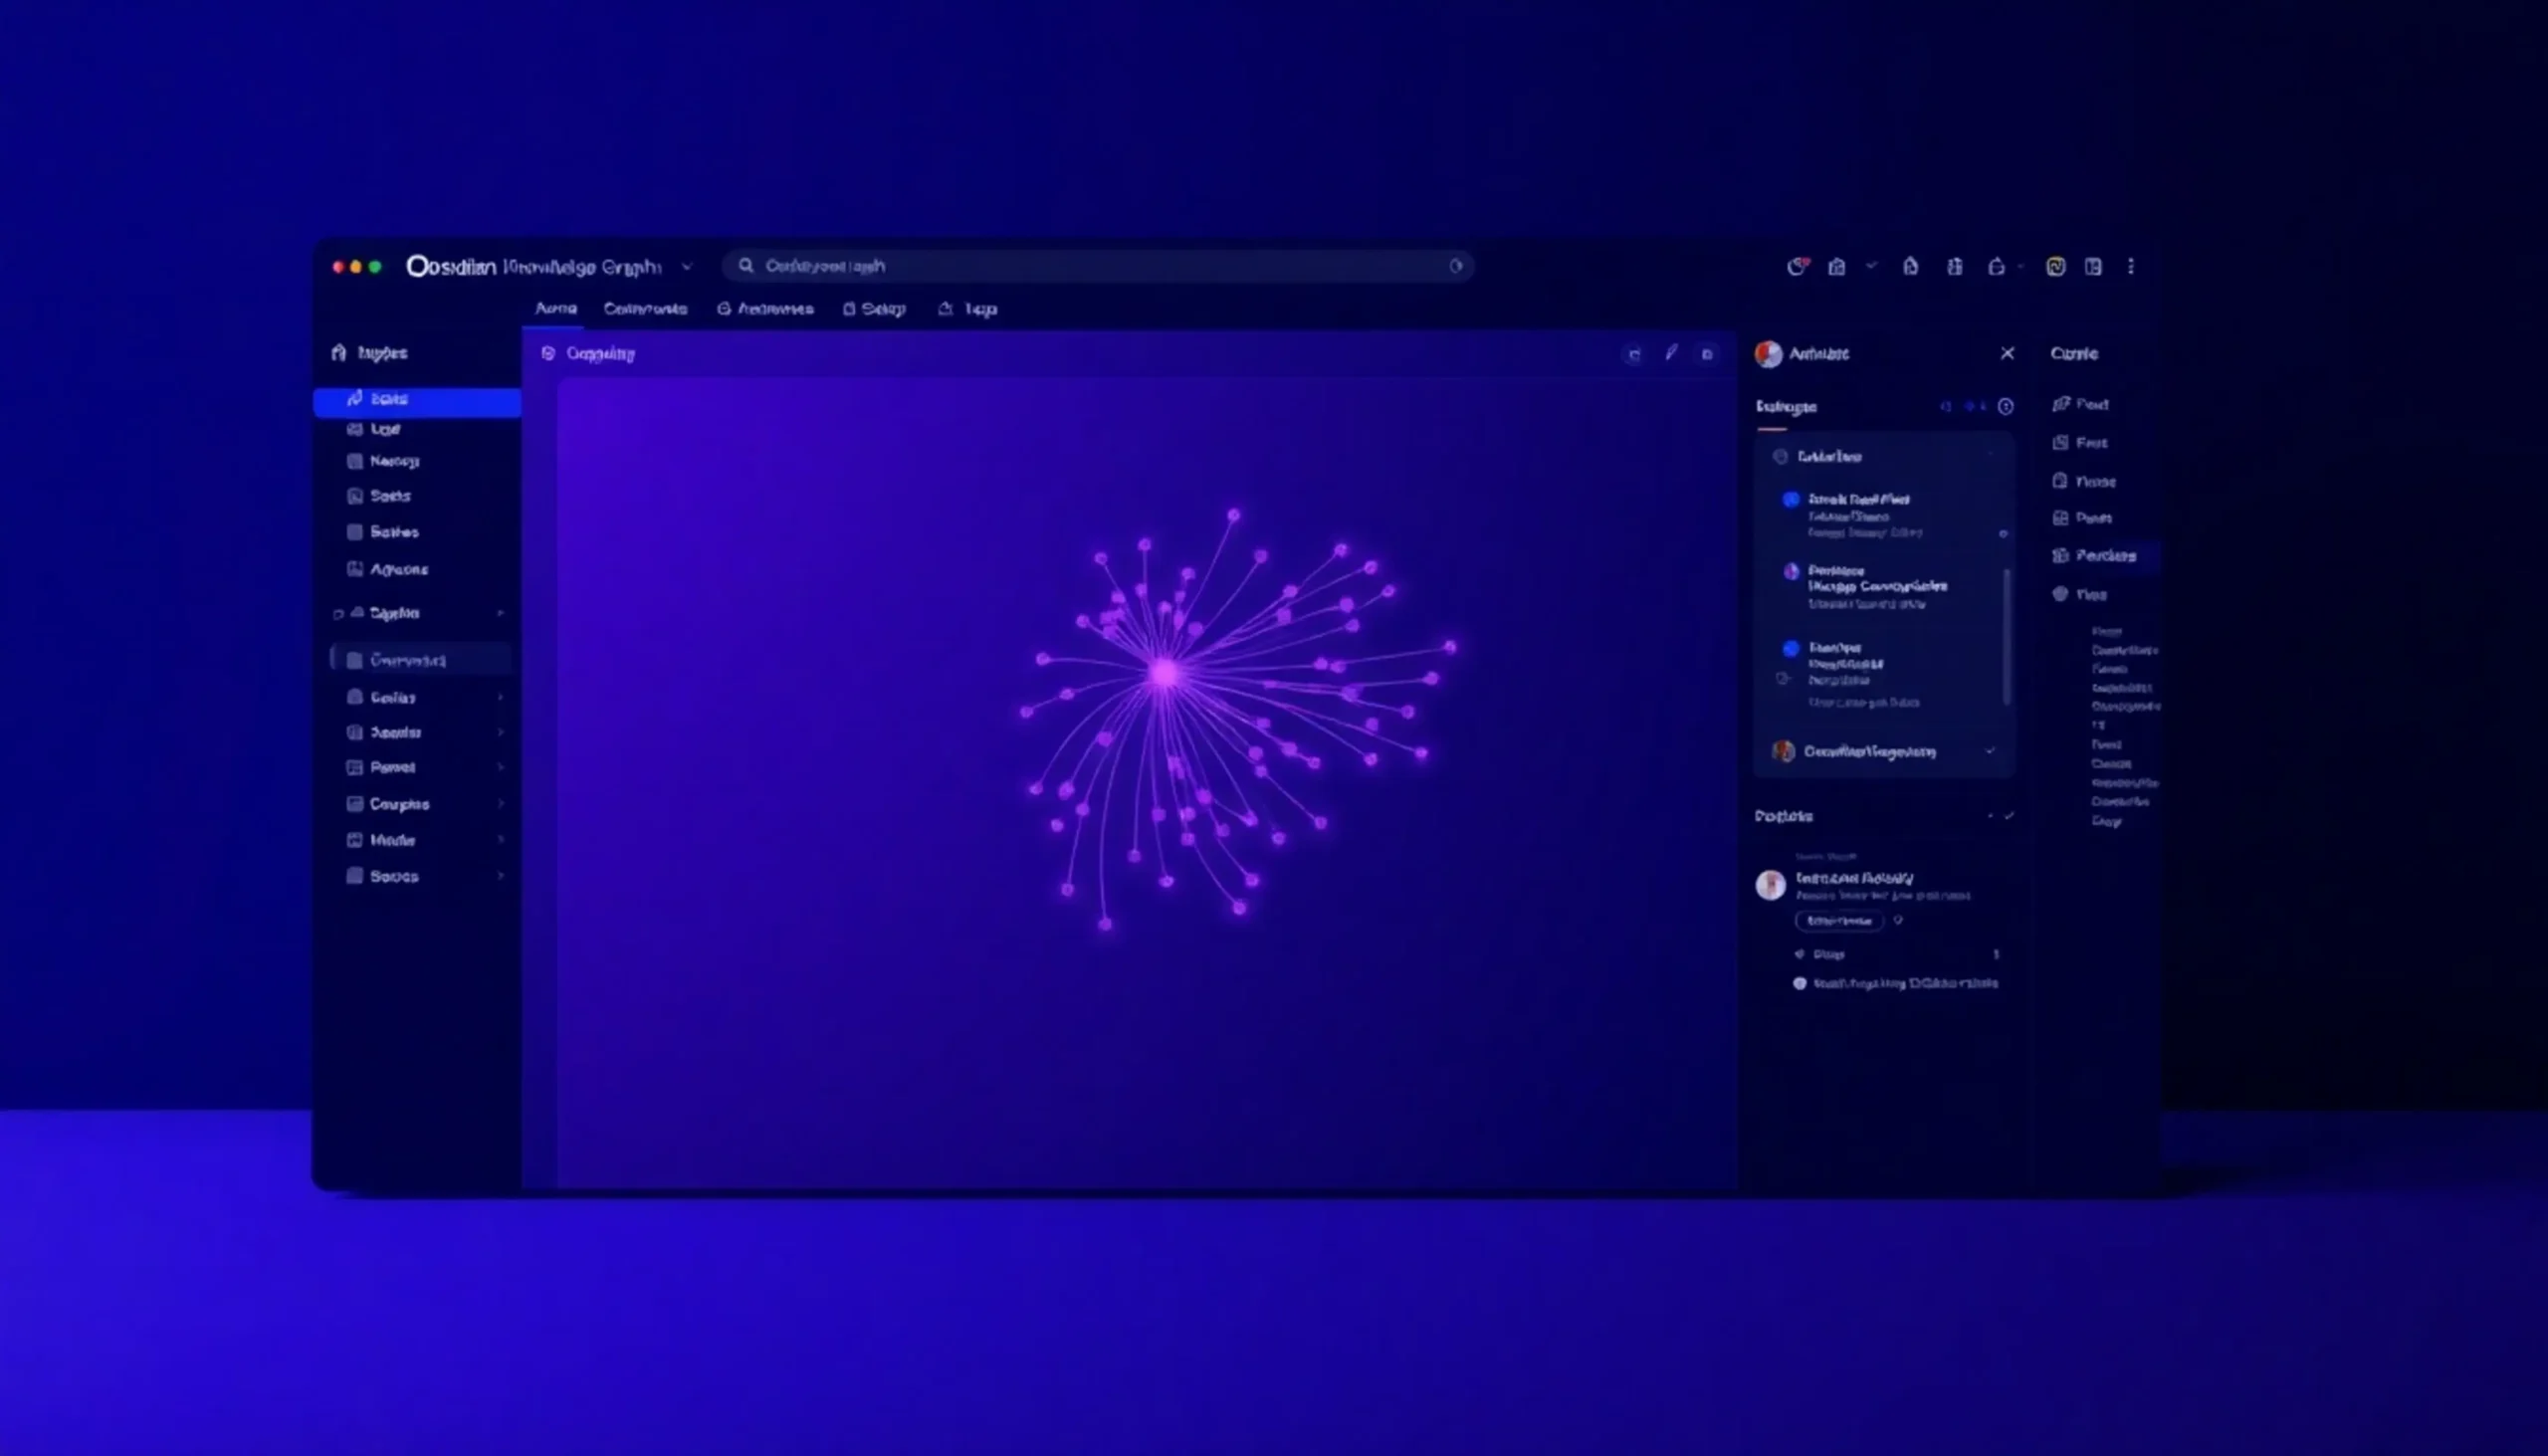
Task: Select the glowing central hub node in graph
Action: tap(1165, 673)
